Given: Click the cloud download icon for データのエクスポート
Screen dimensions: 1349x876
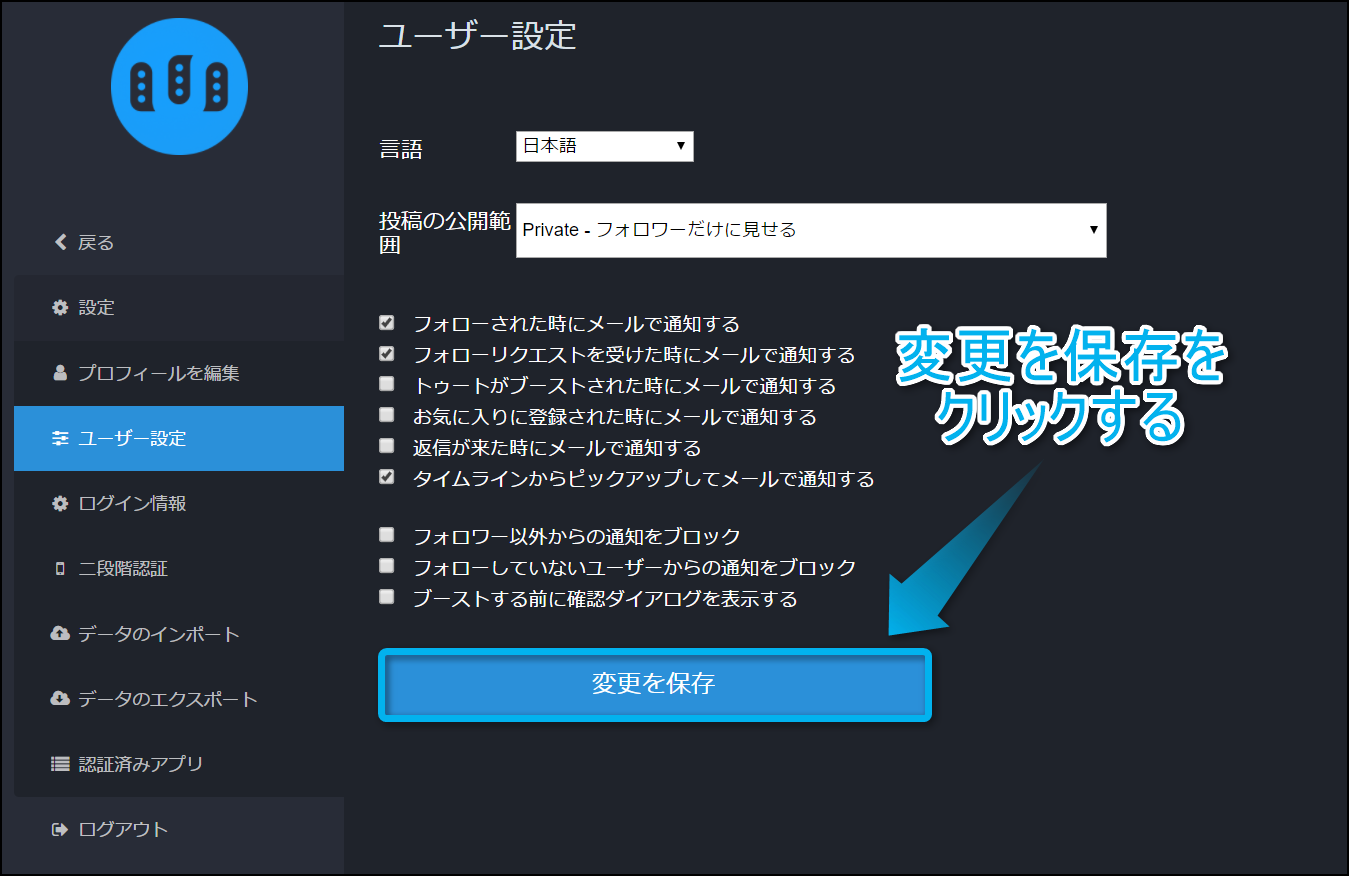Looking at the screenshot, I should 60,699.
